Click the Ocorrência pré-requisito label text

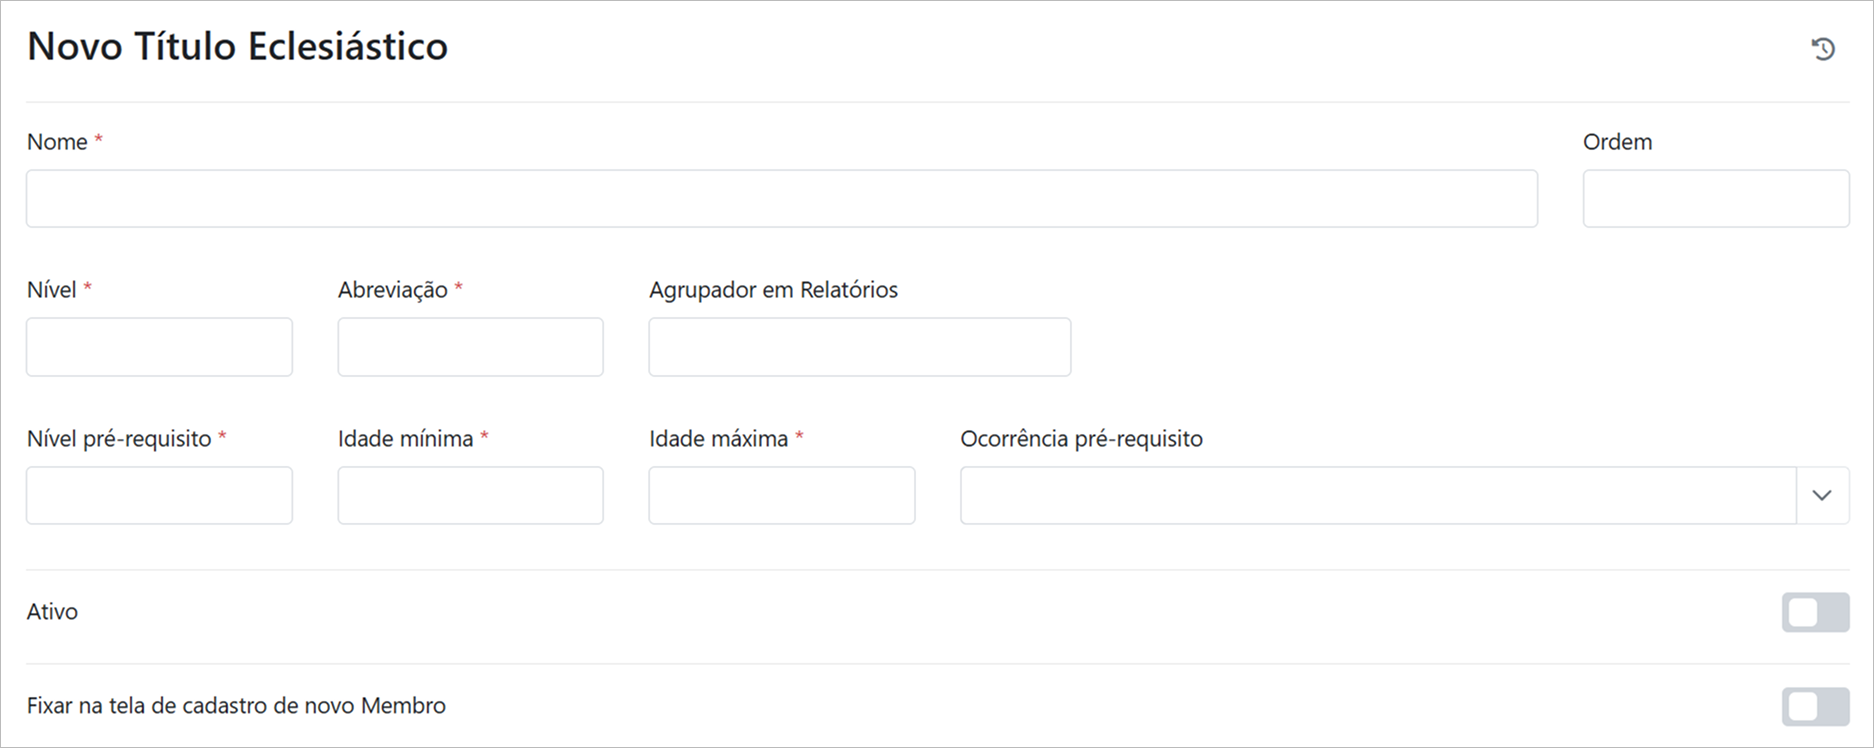1081,439
